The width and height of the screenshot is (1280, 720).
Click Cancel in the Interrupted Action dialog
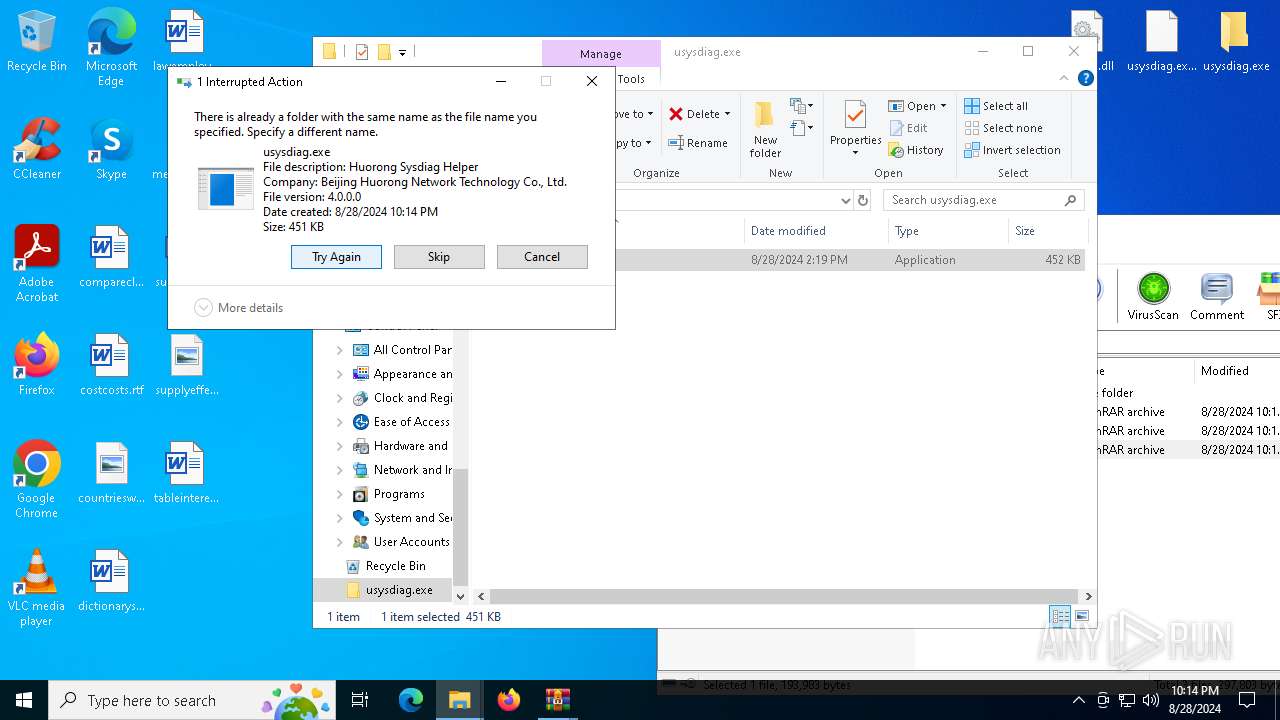(542, 257)
